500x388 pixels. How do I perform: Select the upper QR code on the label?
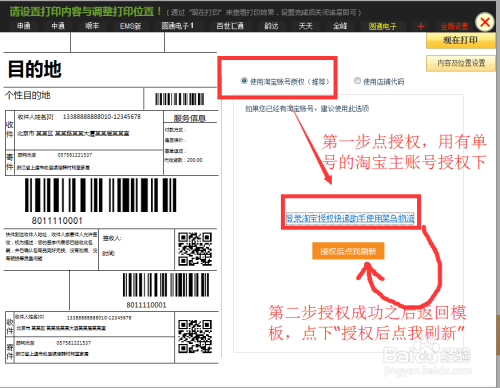(195, 249)
